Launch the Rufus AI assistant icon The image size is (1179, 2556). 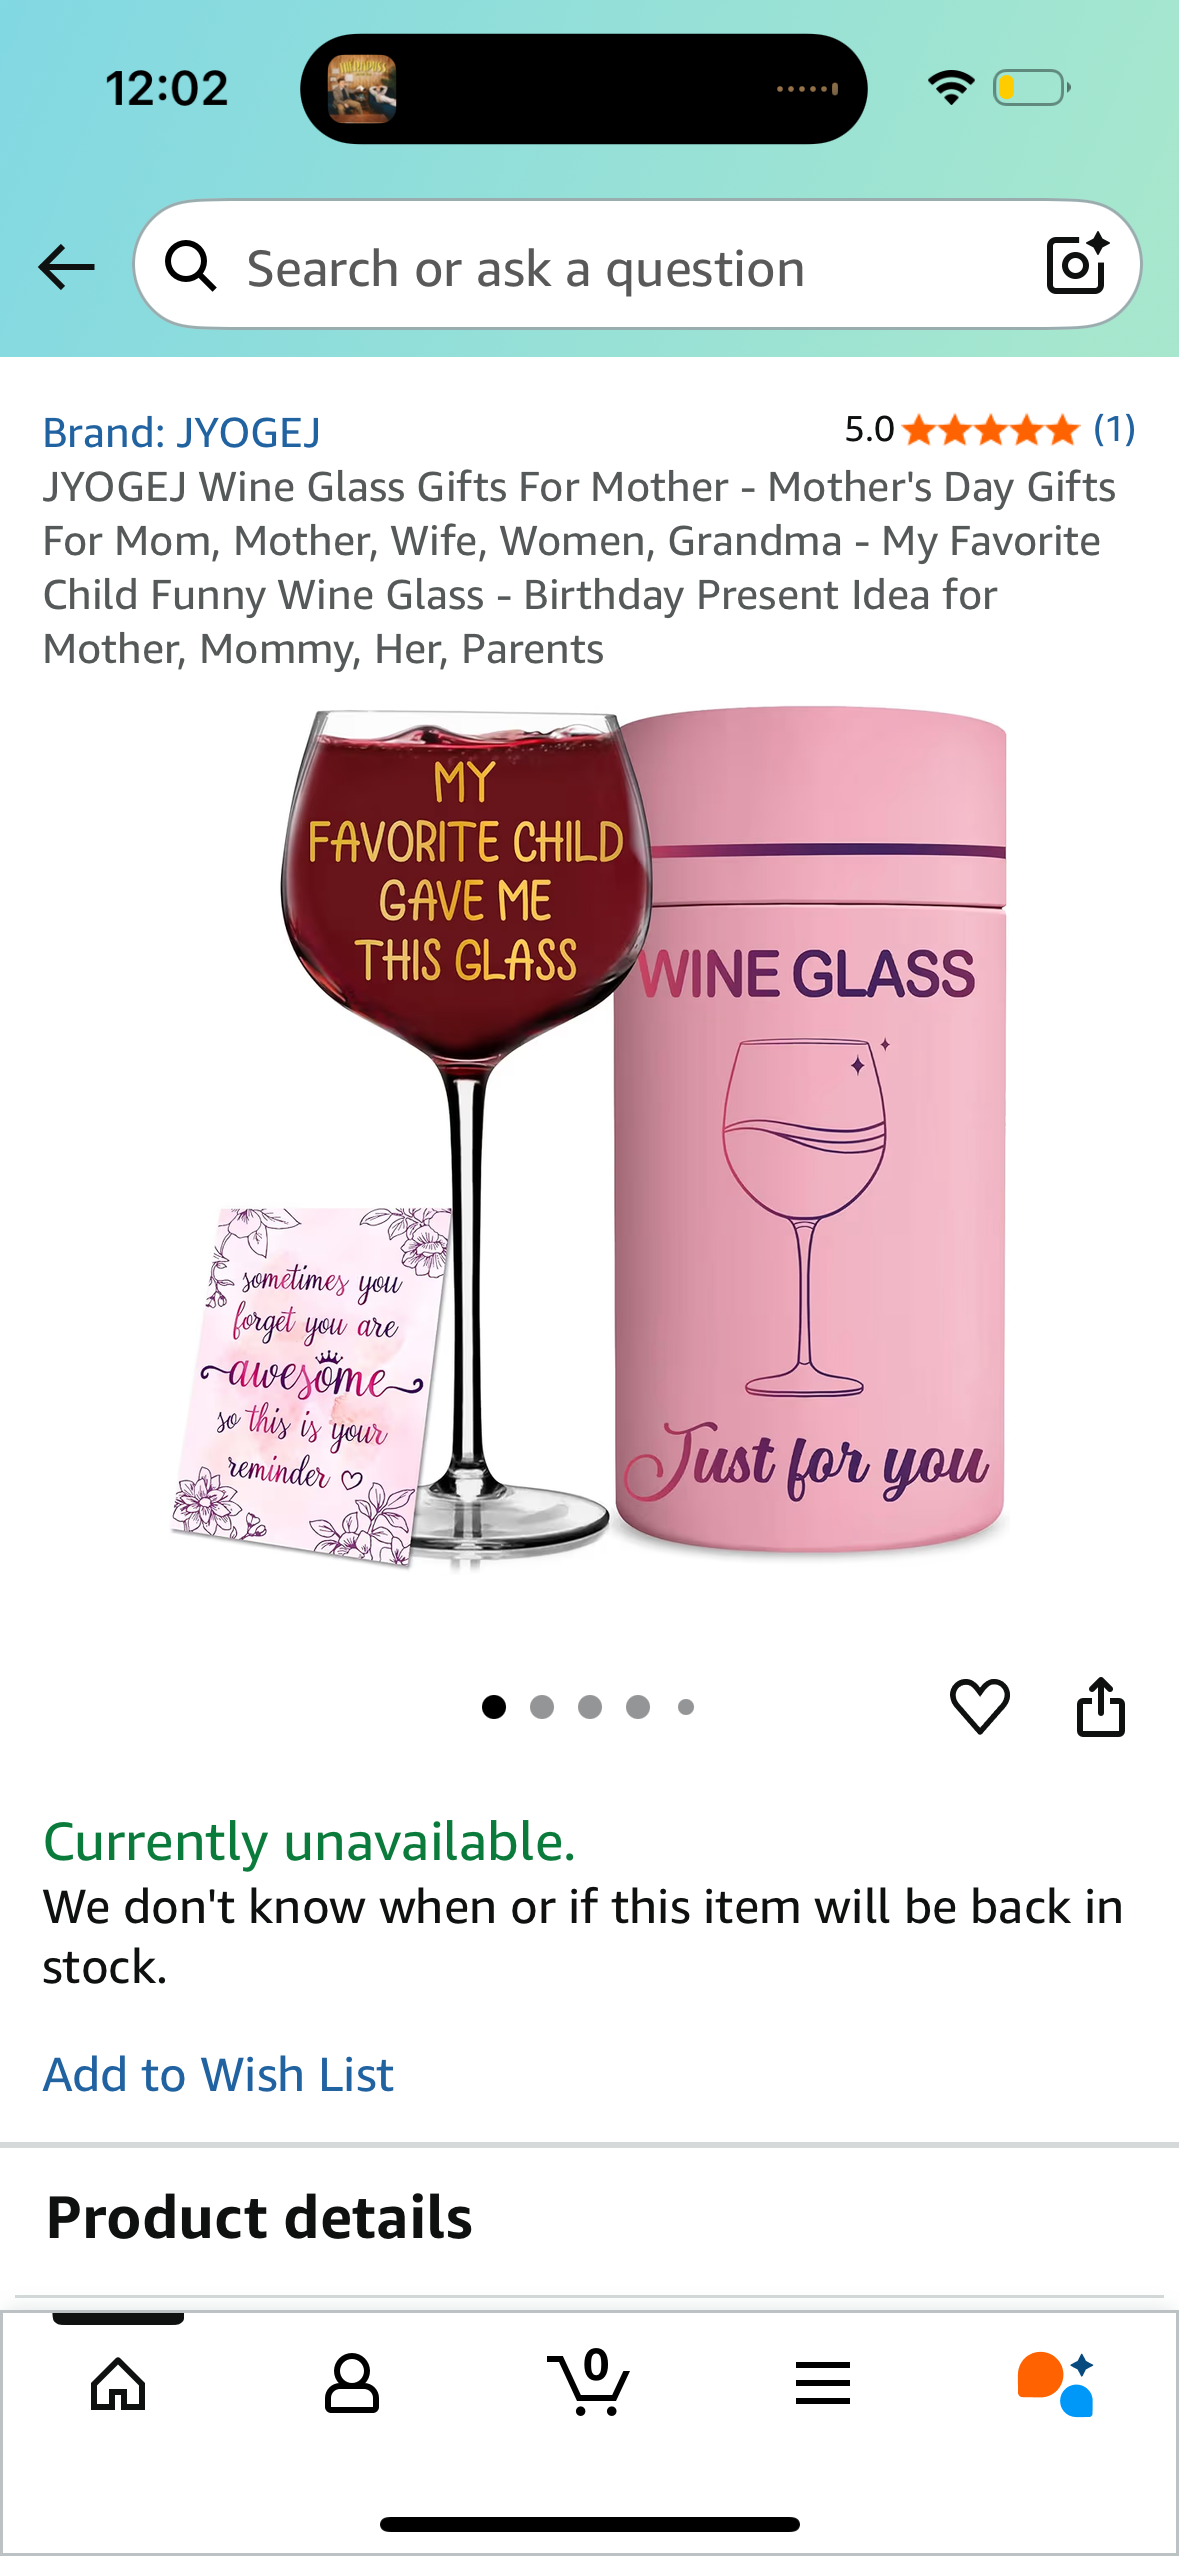(1056, 2384)
